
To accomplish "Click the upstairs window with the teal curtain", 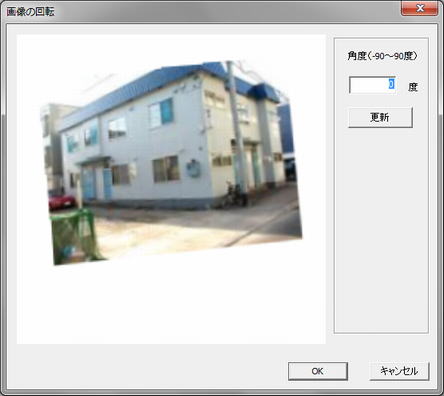I will tap(161, 113).
